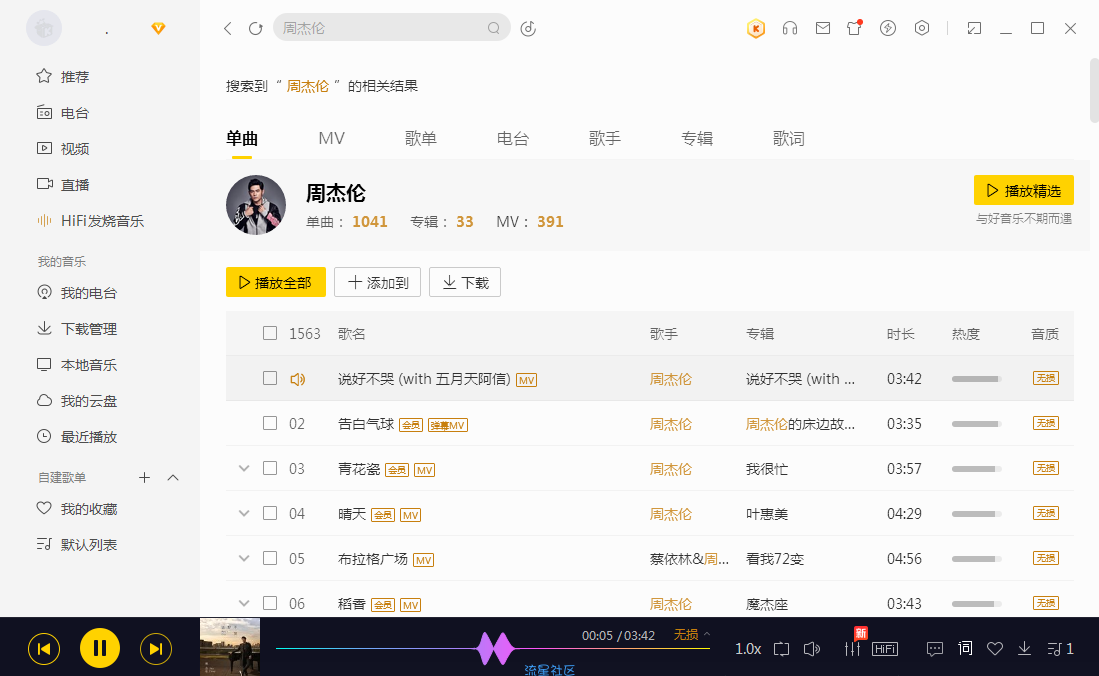Expand versions of 青花瓷
Image resolution: width=1099 pixels, height=676 pixels.
coord(244,468)
